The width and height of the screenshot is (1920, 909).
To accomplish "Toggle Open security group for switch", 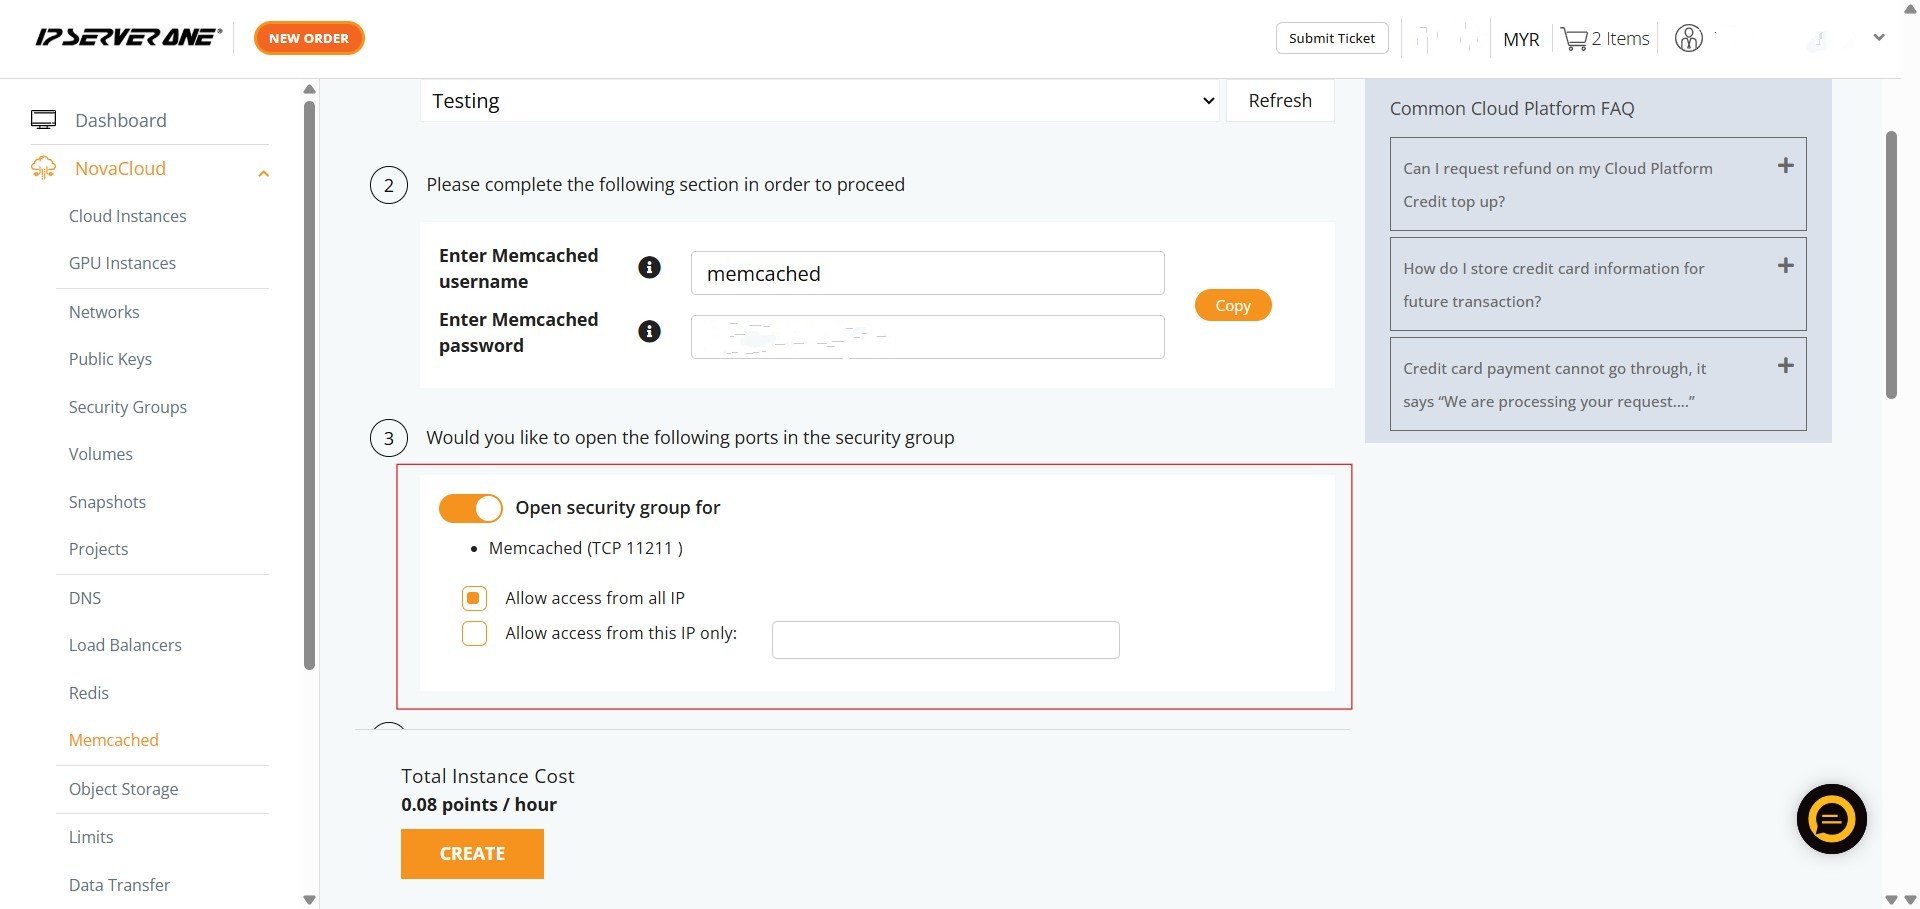I will click(x=471, y=508).
